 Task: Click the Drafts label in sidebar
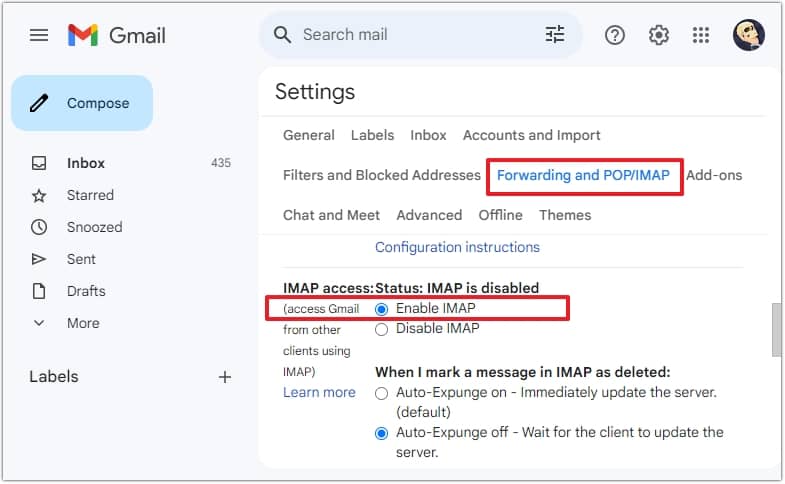click(86, 291)
